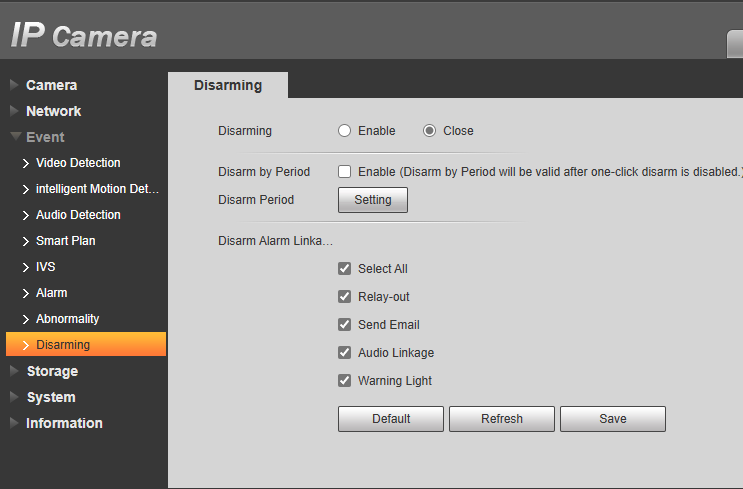Click the chevron beside Video Detection
This screenshot has width=743, height=489.
click(x=26, y=163)
